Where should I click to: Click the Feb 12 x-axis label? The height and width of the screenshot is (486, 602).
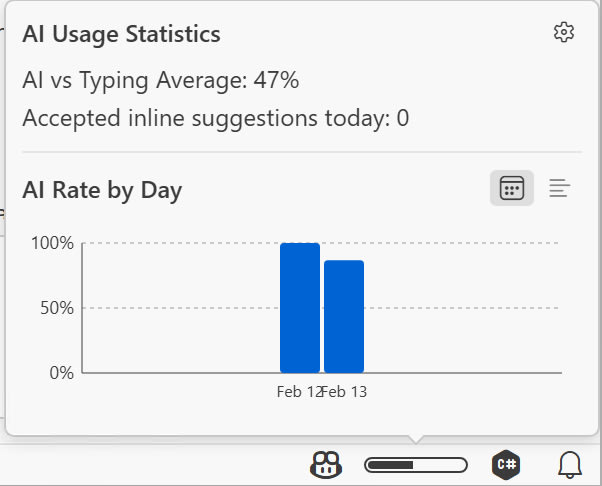(x=297, y=392)
